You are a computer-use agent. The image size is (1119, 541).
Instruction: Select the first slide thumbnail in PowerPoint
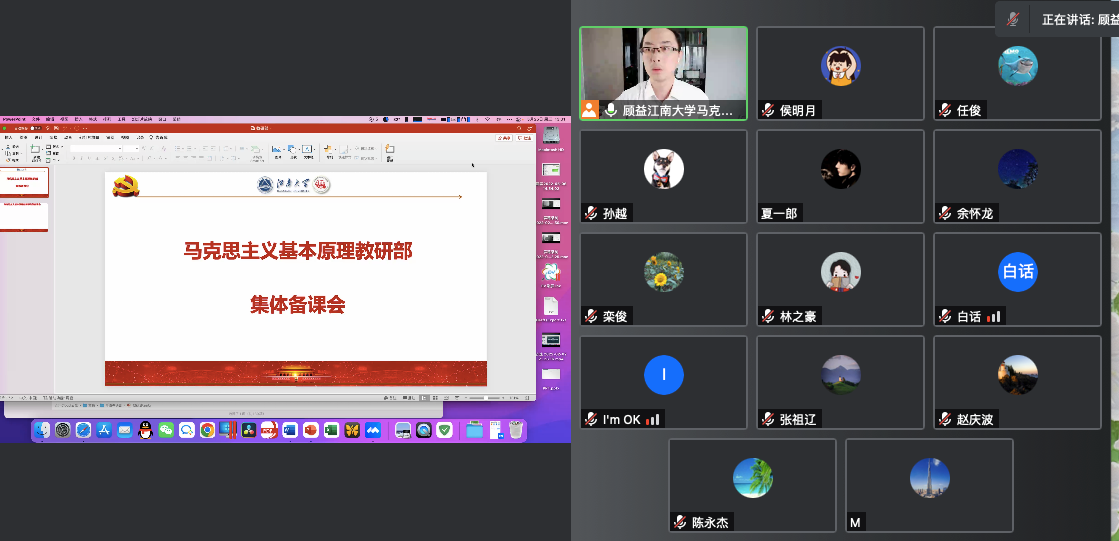coord(26,182)
